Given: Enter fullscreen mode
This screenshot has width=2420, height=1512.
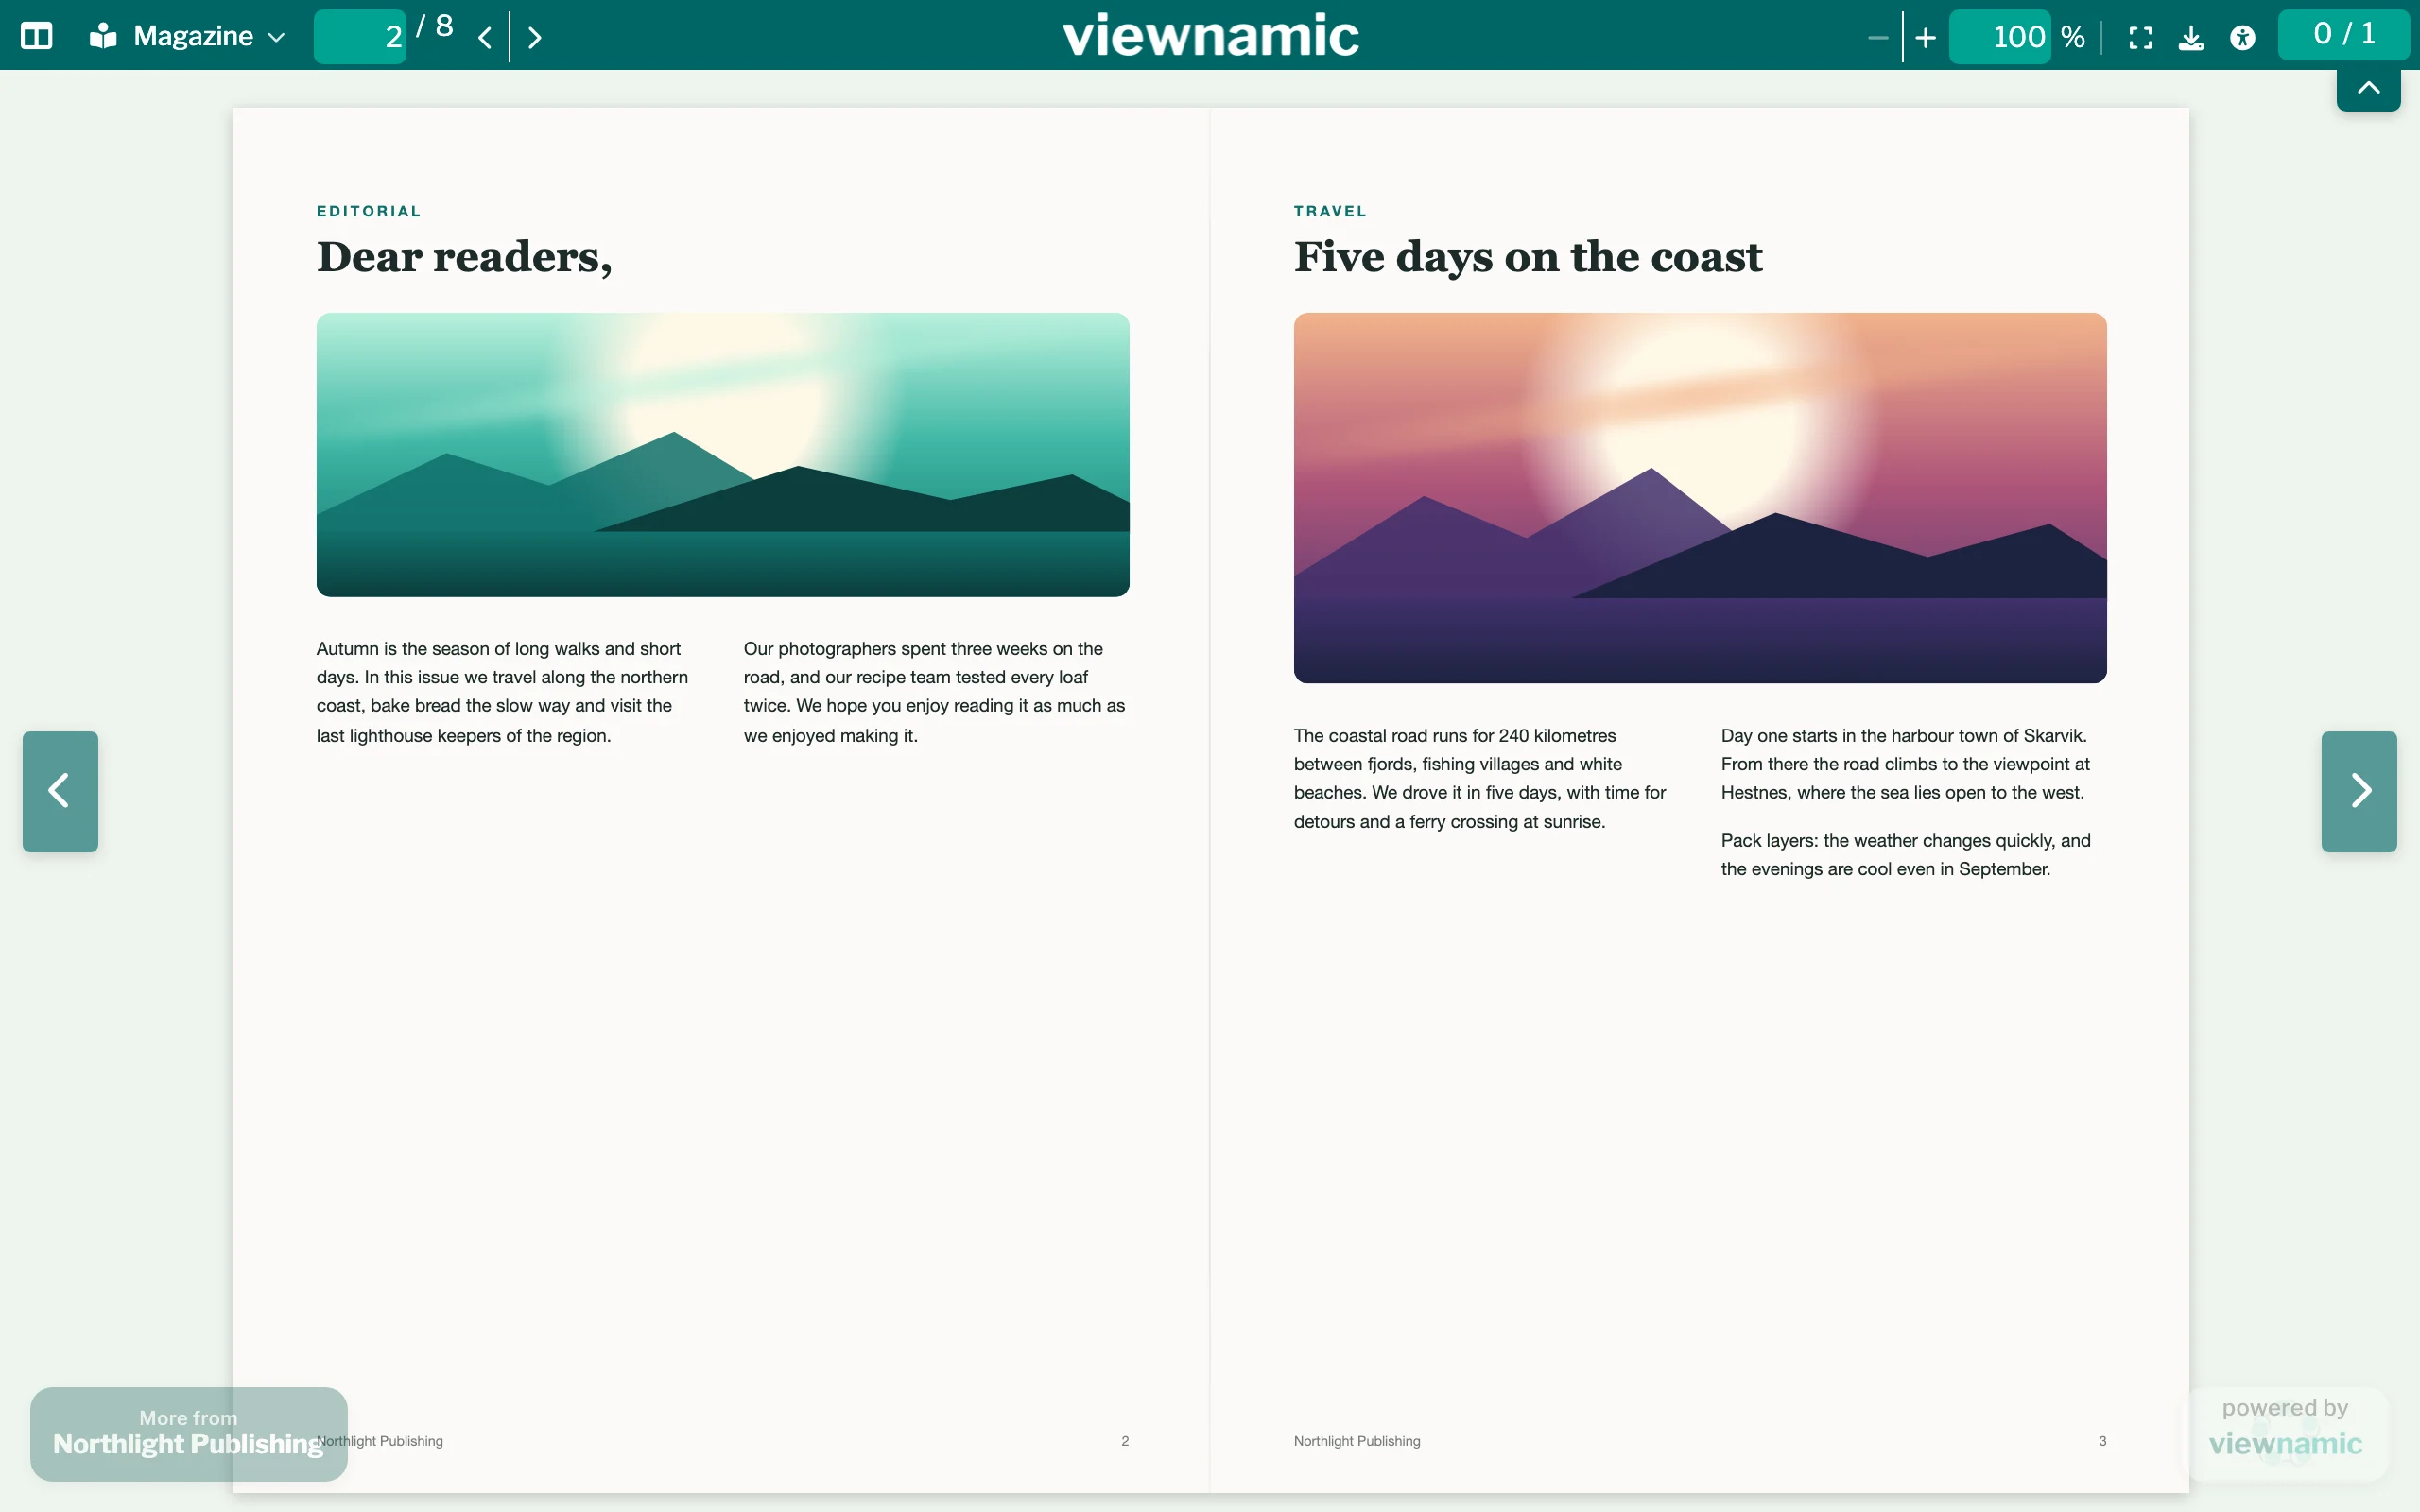Looking at the screenshot, I should coord(2140,38).
